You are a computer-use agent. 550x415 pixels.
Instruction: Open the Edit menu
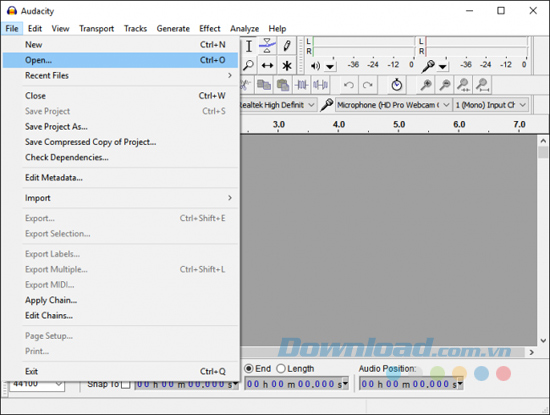35,28
